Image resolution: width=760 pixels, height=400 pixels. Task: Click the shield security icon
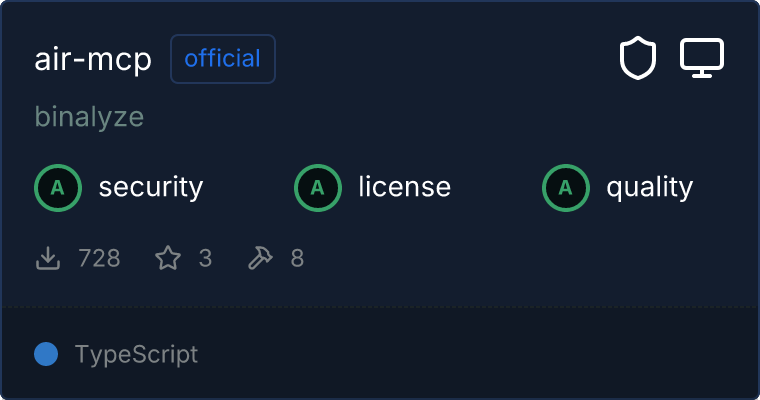click(638, 59)
